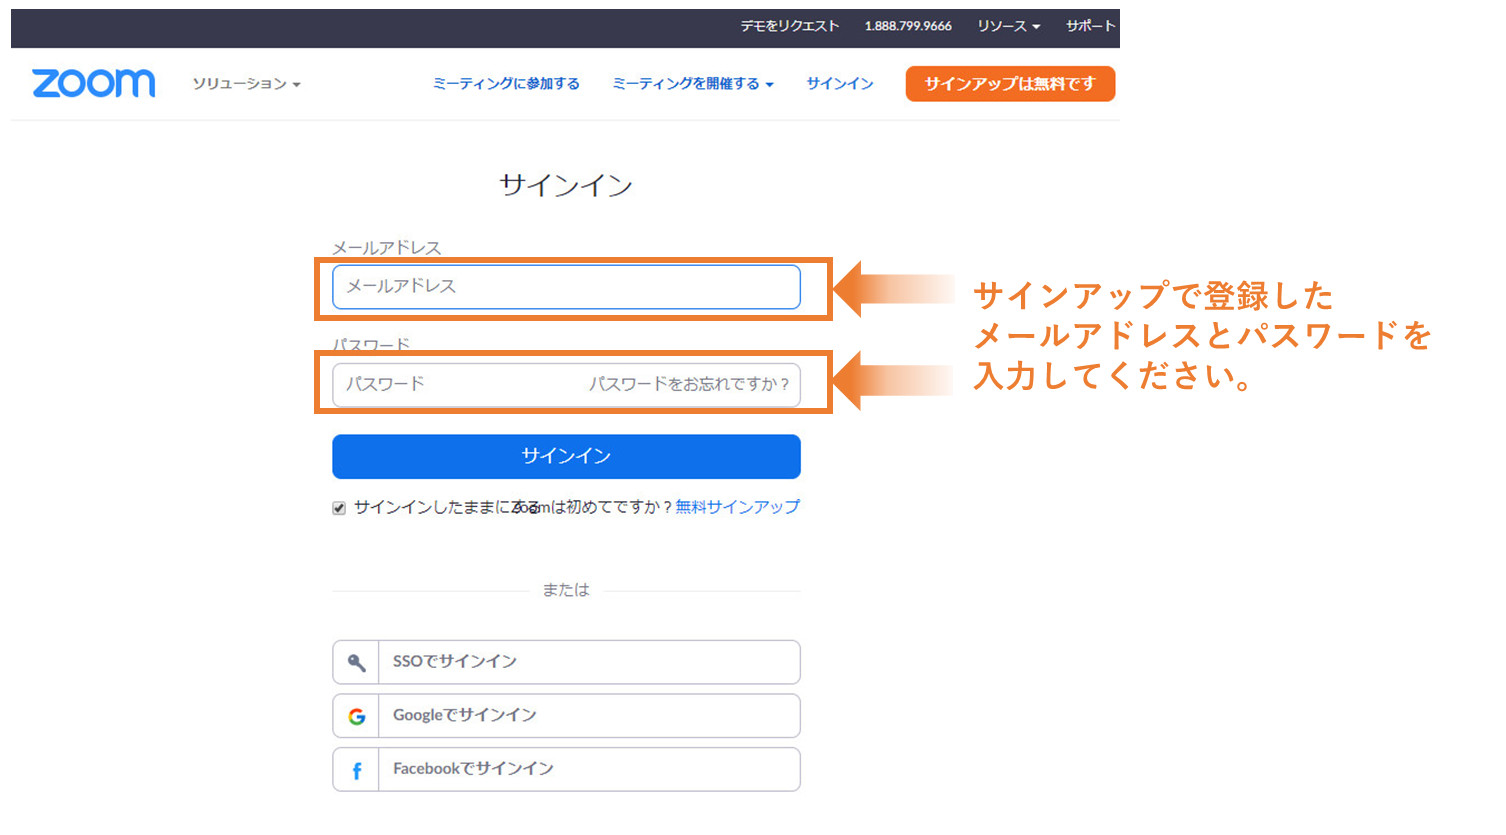Select the Googleでサインイン button
This screenshot has height=835, width=1506.
click(x=566, y=716)
